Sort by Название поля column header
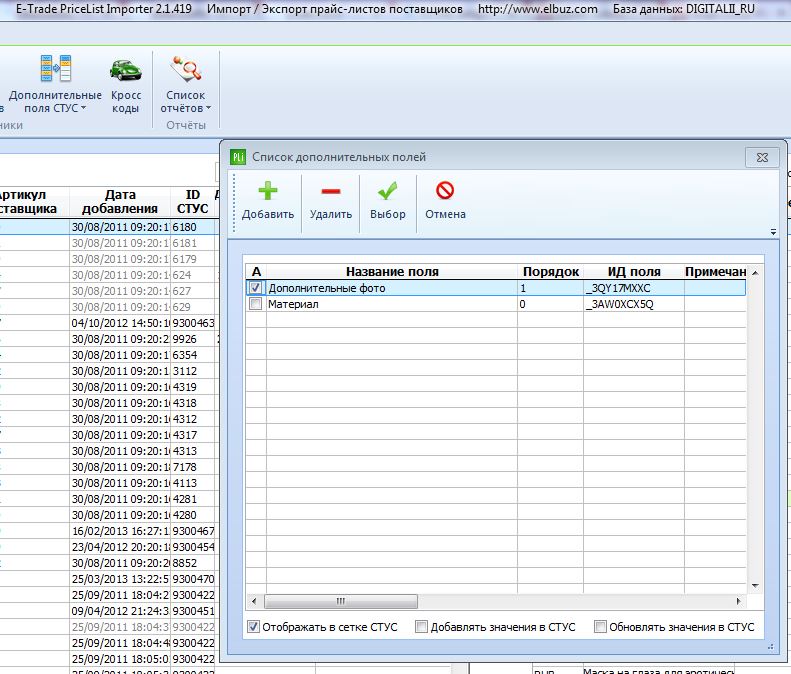Image resolution: width=791 pixels, height=674 pixels. tap(392, 271)
